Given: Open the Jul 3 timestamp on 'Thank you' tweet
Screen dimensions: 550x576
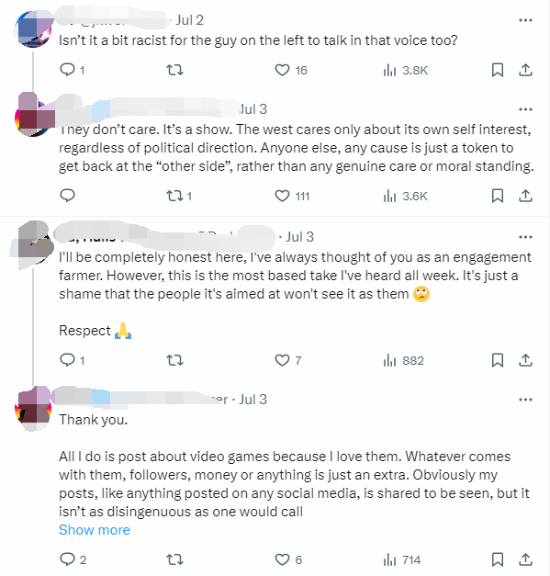Looking at the screenshot, I should coord(253,399).
